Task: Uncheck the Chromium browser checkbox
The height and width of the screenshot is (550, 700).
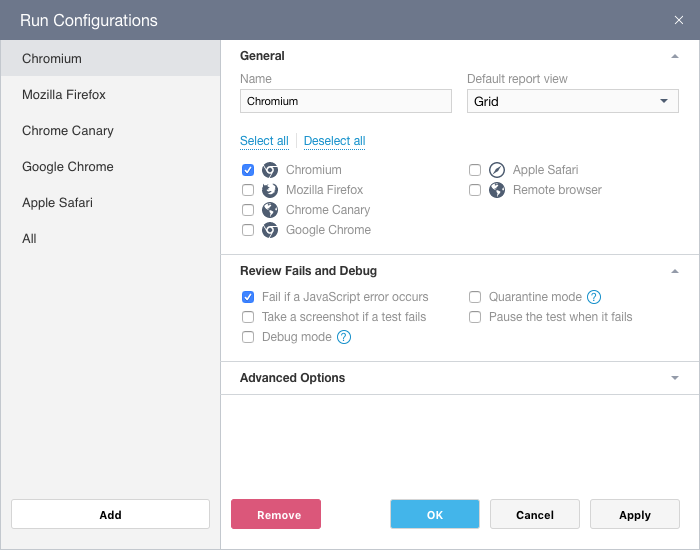Action: pyautogui.click(x=248, y=170)
